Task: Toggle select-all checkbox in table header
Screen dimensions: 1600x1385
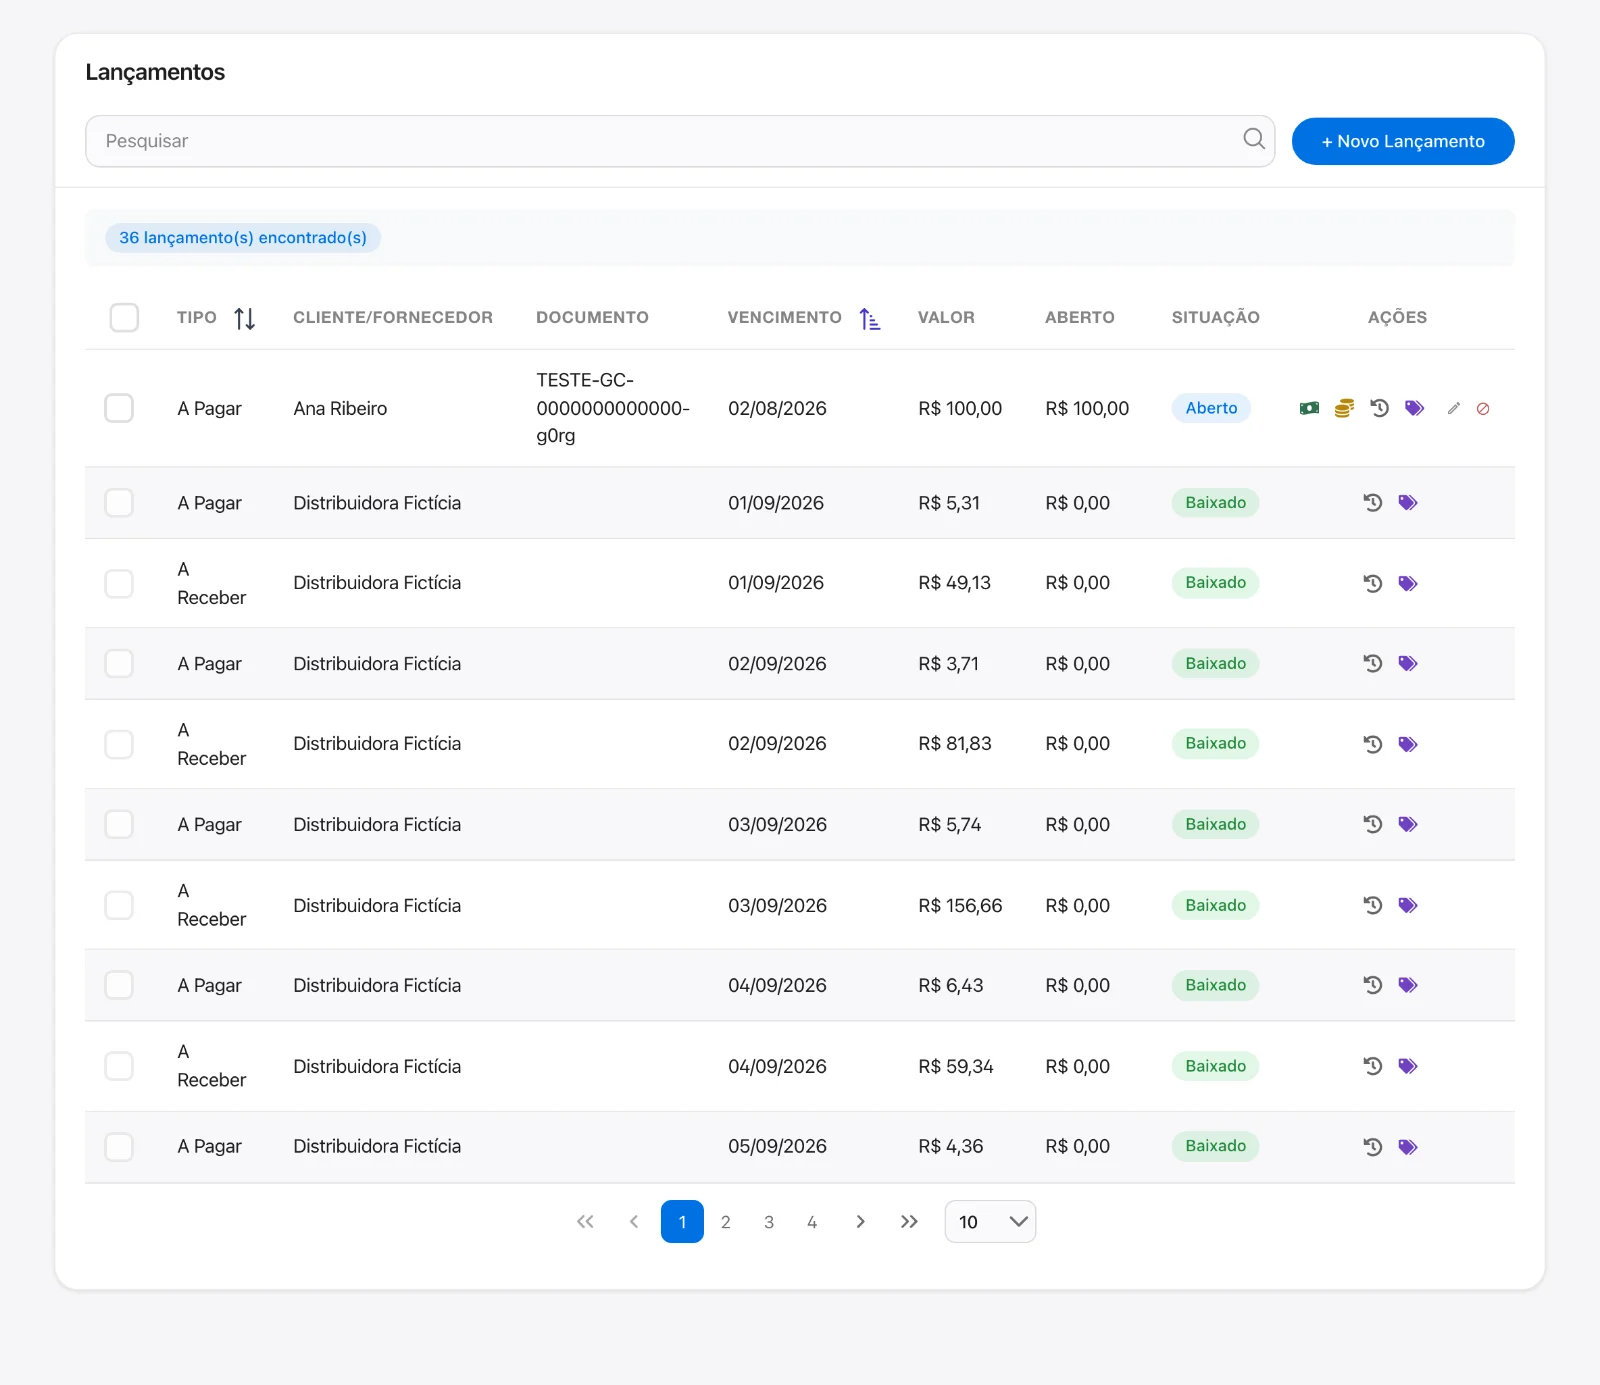Action: coord(124,317)
